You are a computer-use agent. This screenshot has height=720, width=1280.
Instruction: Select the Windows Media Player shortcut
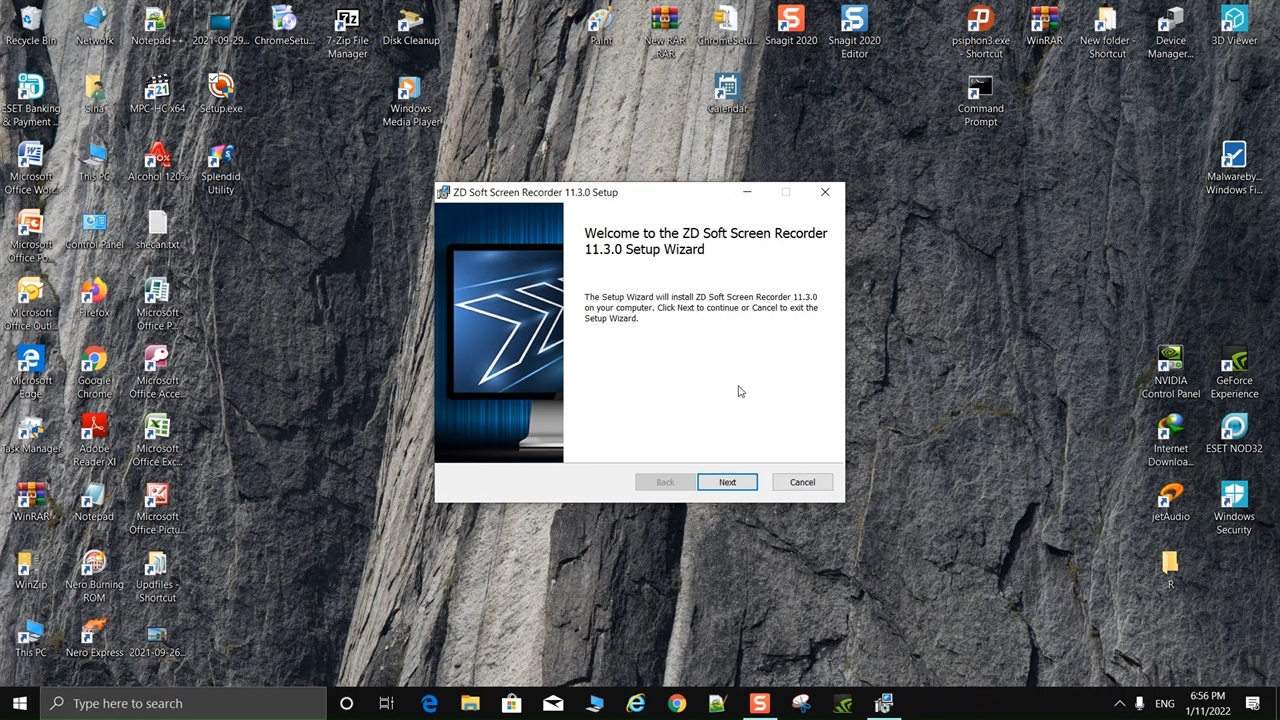410,100
